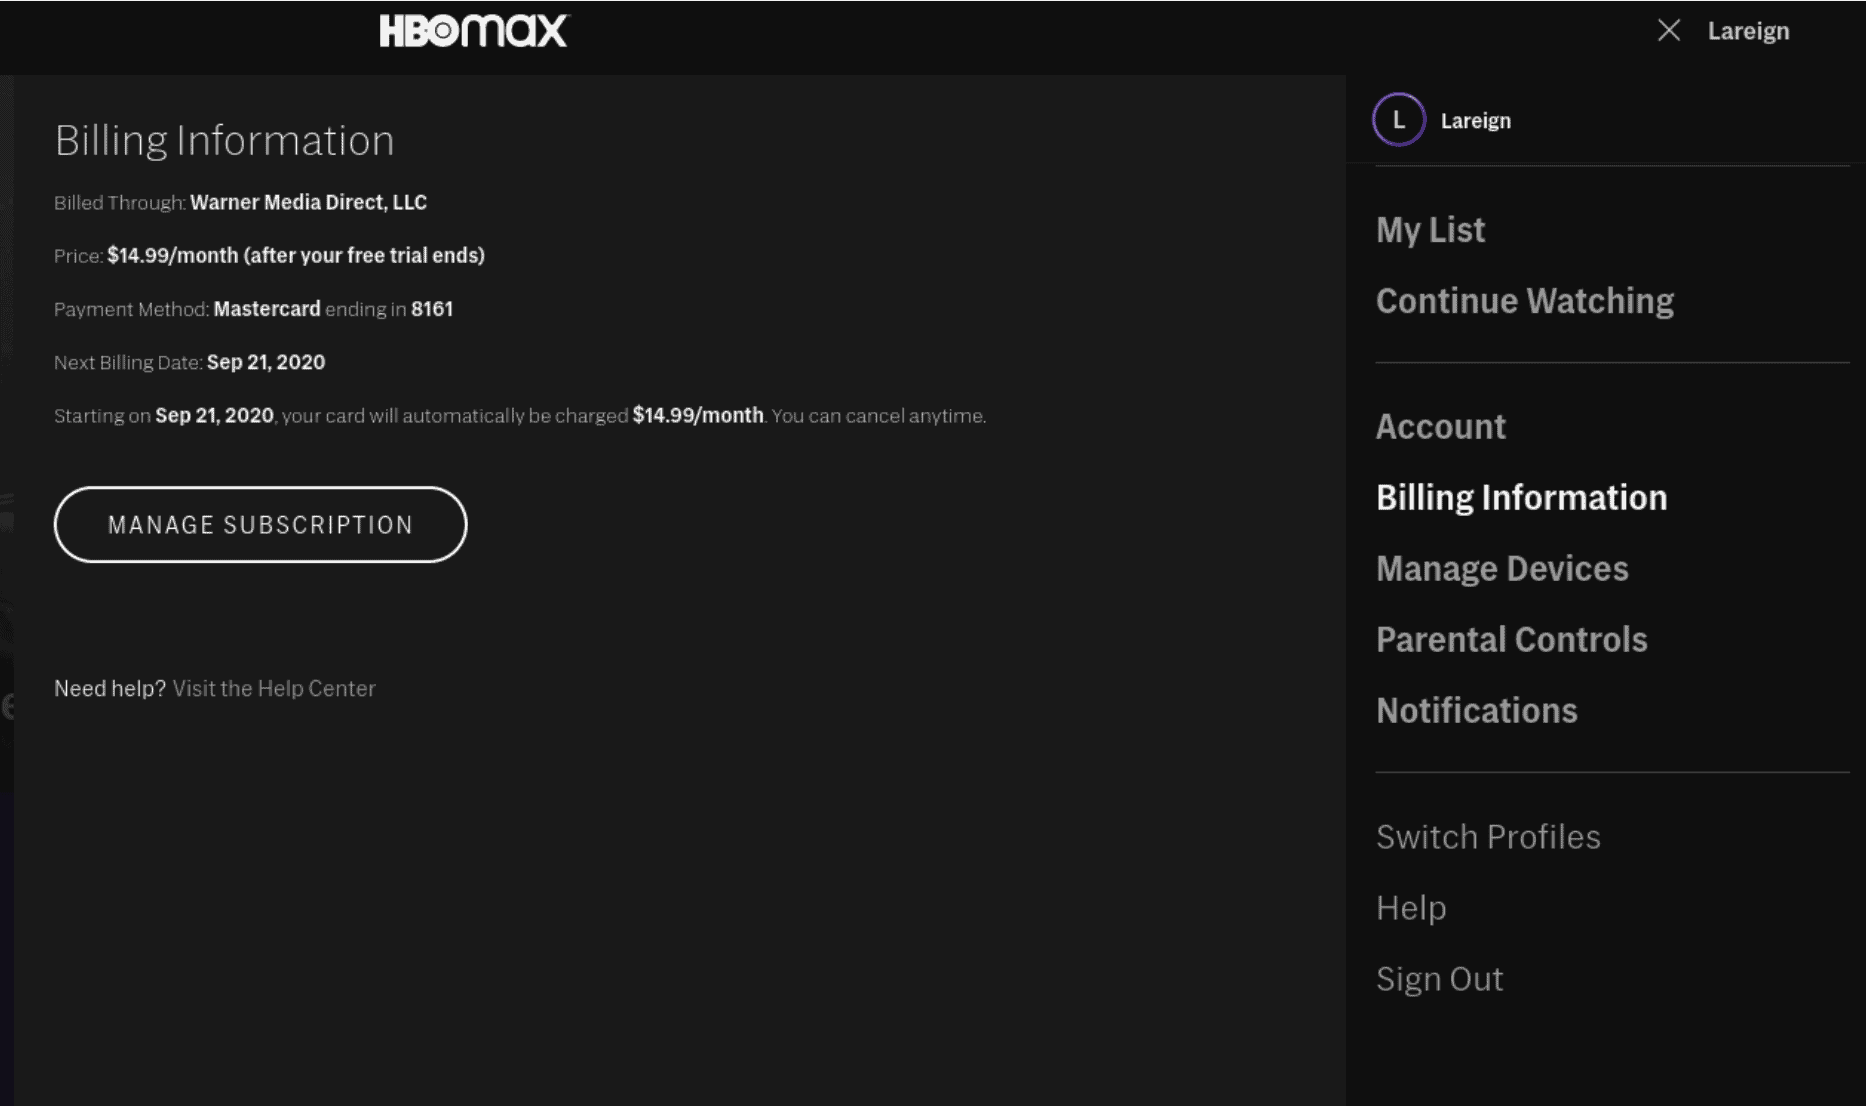Click card ending number 8161
The image size is (1866, 1106).
[x=432, y=309]
